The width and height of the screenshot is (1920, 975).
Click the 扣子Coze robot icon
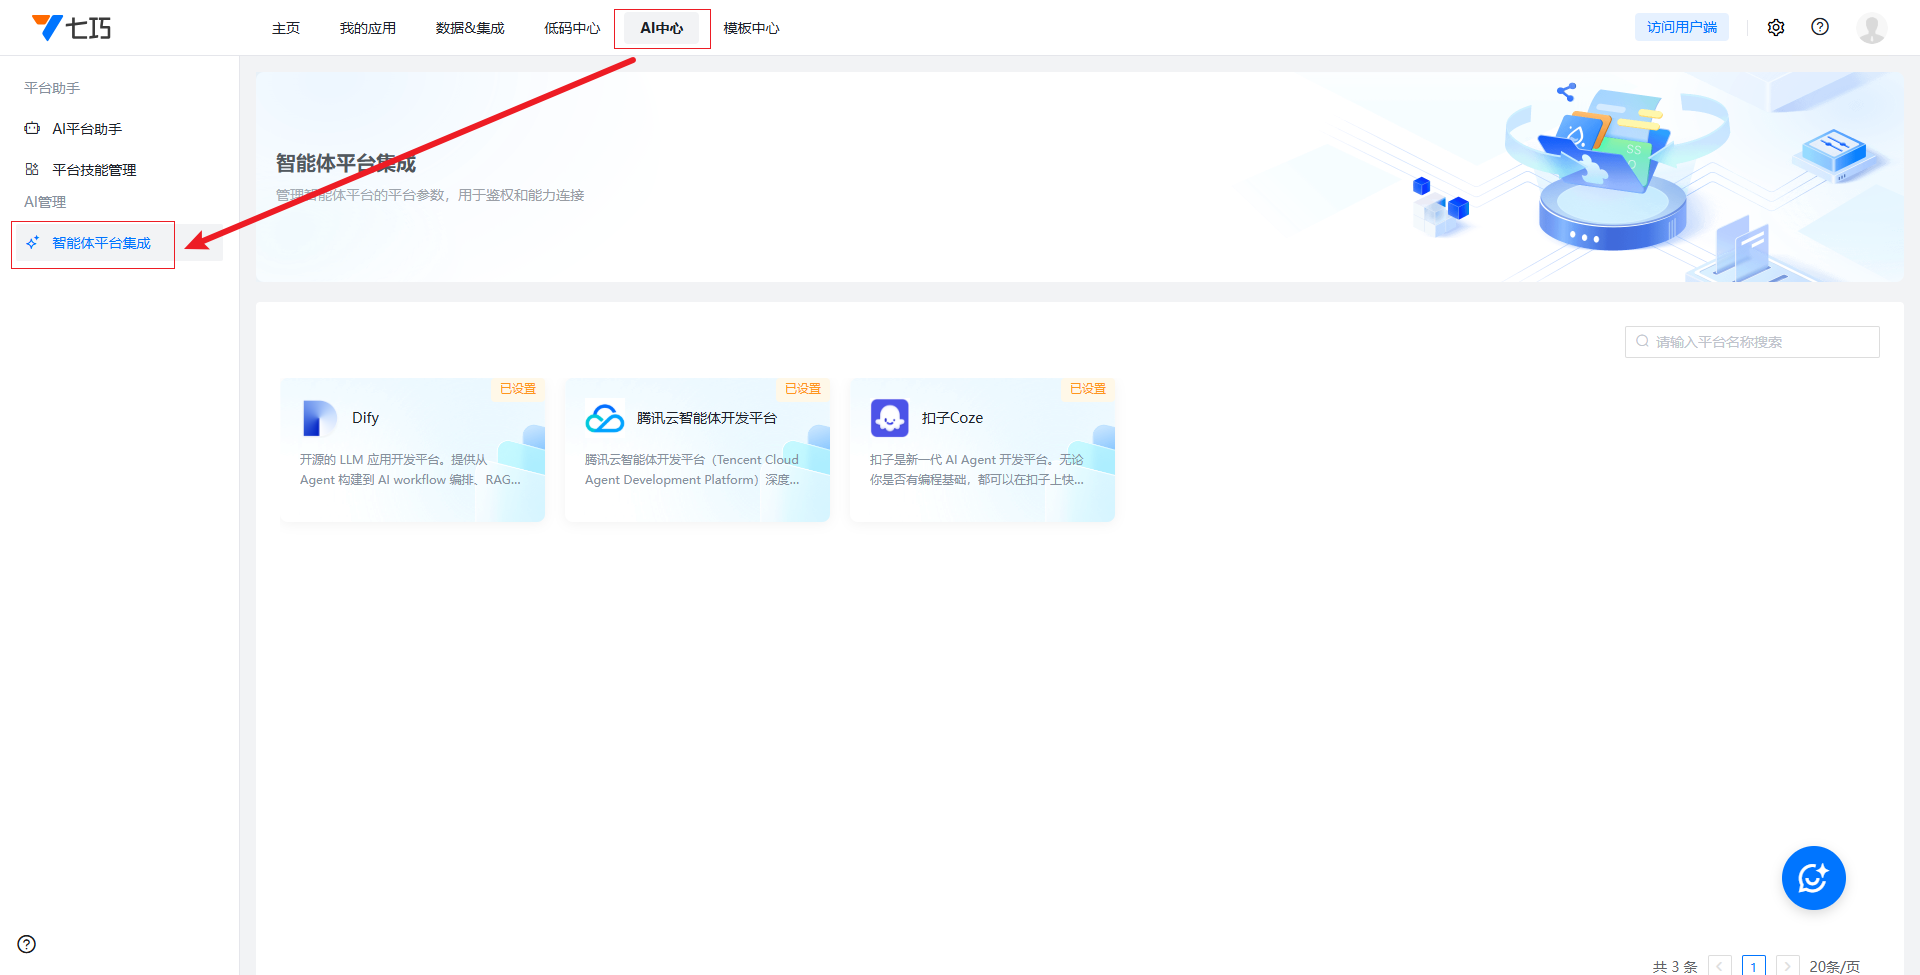coord(889,418)
